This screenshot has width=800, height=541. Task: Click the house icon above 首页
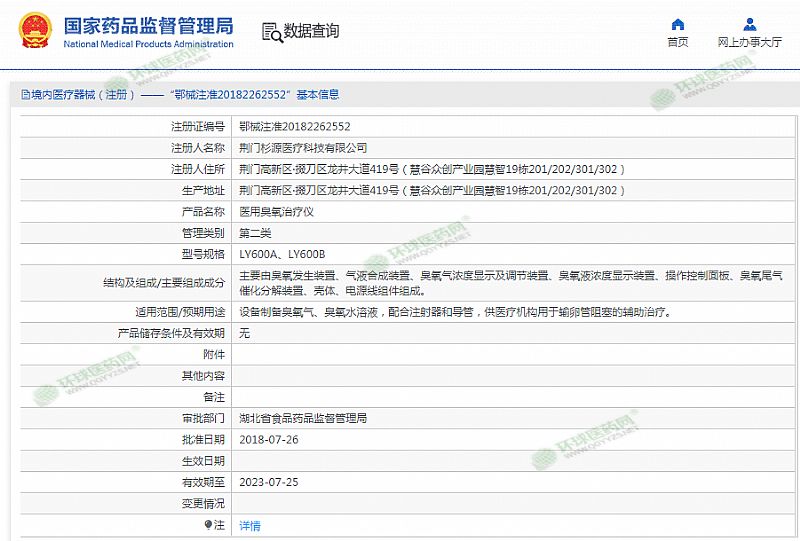tap(678, 24)
